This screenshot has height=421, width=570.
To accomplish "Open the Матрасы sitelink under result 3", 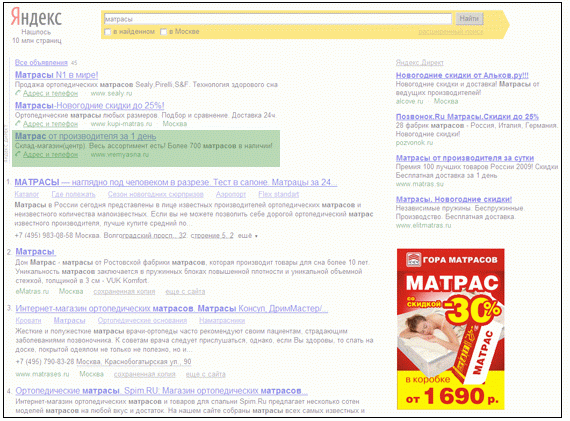I will tap(69, 321).
